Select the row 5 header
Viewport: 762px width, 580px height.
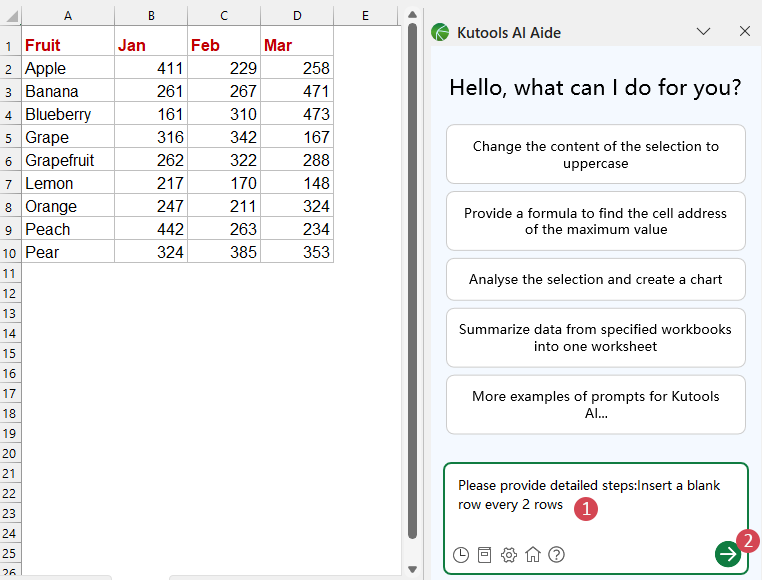tap(10, 137)
